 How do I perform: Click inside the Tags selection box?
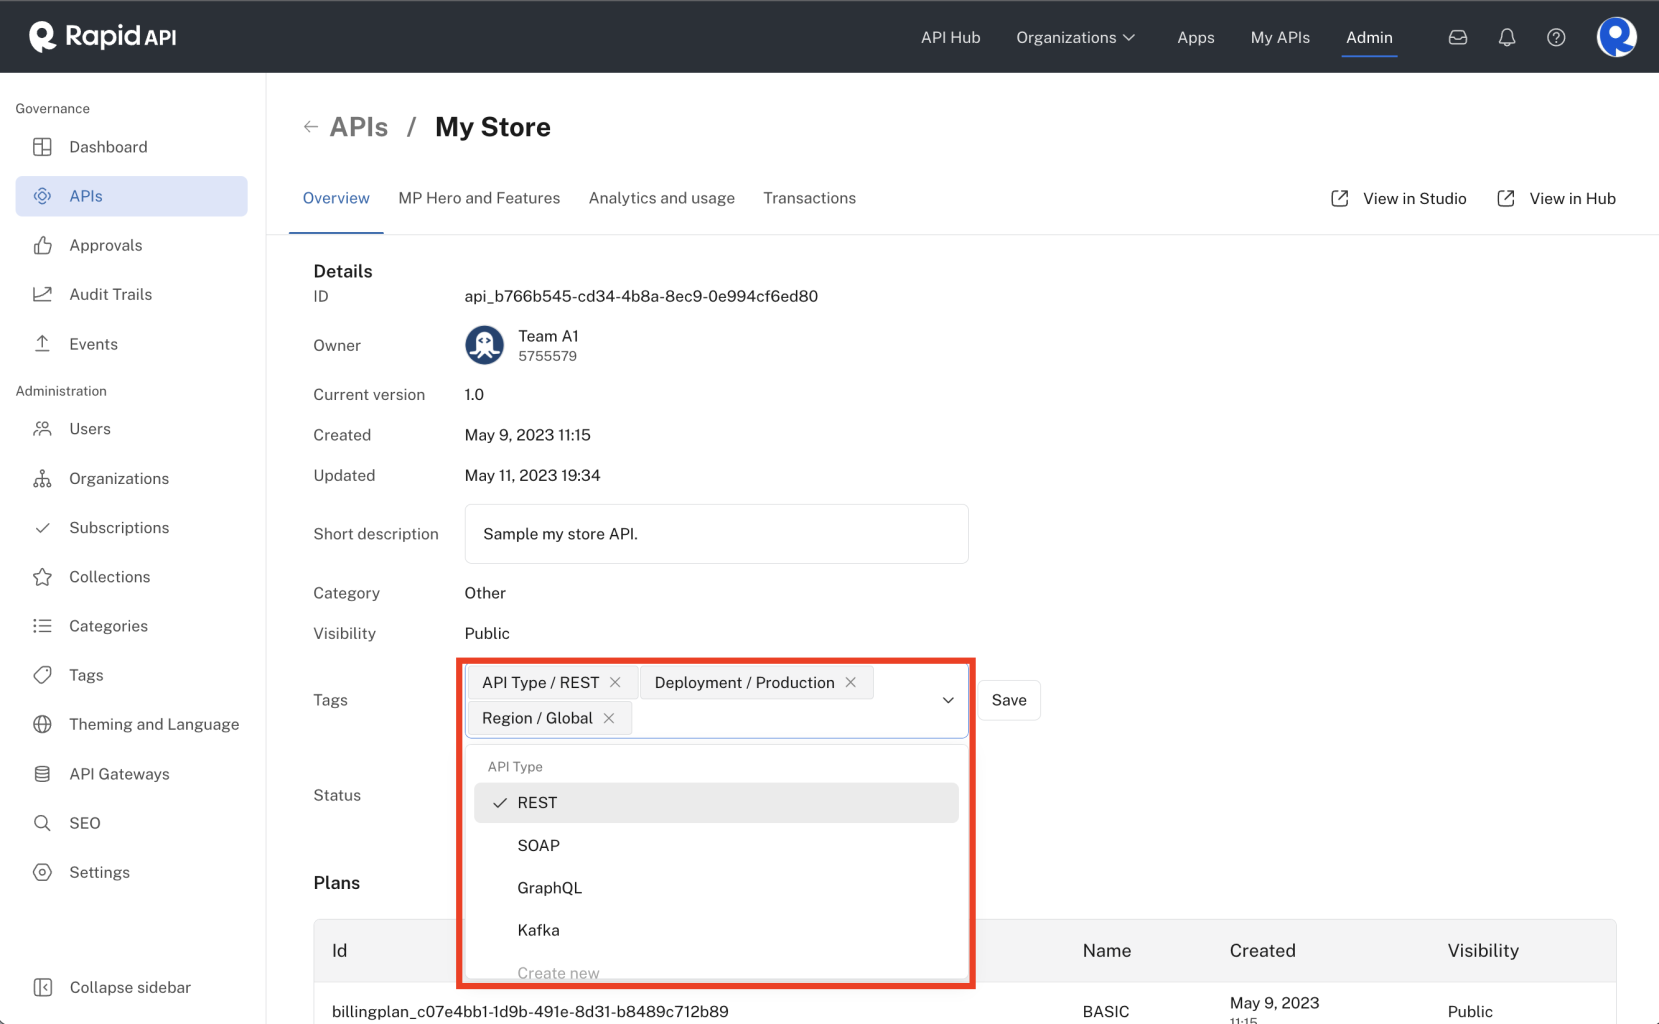coord(716,700)
